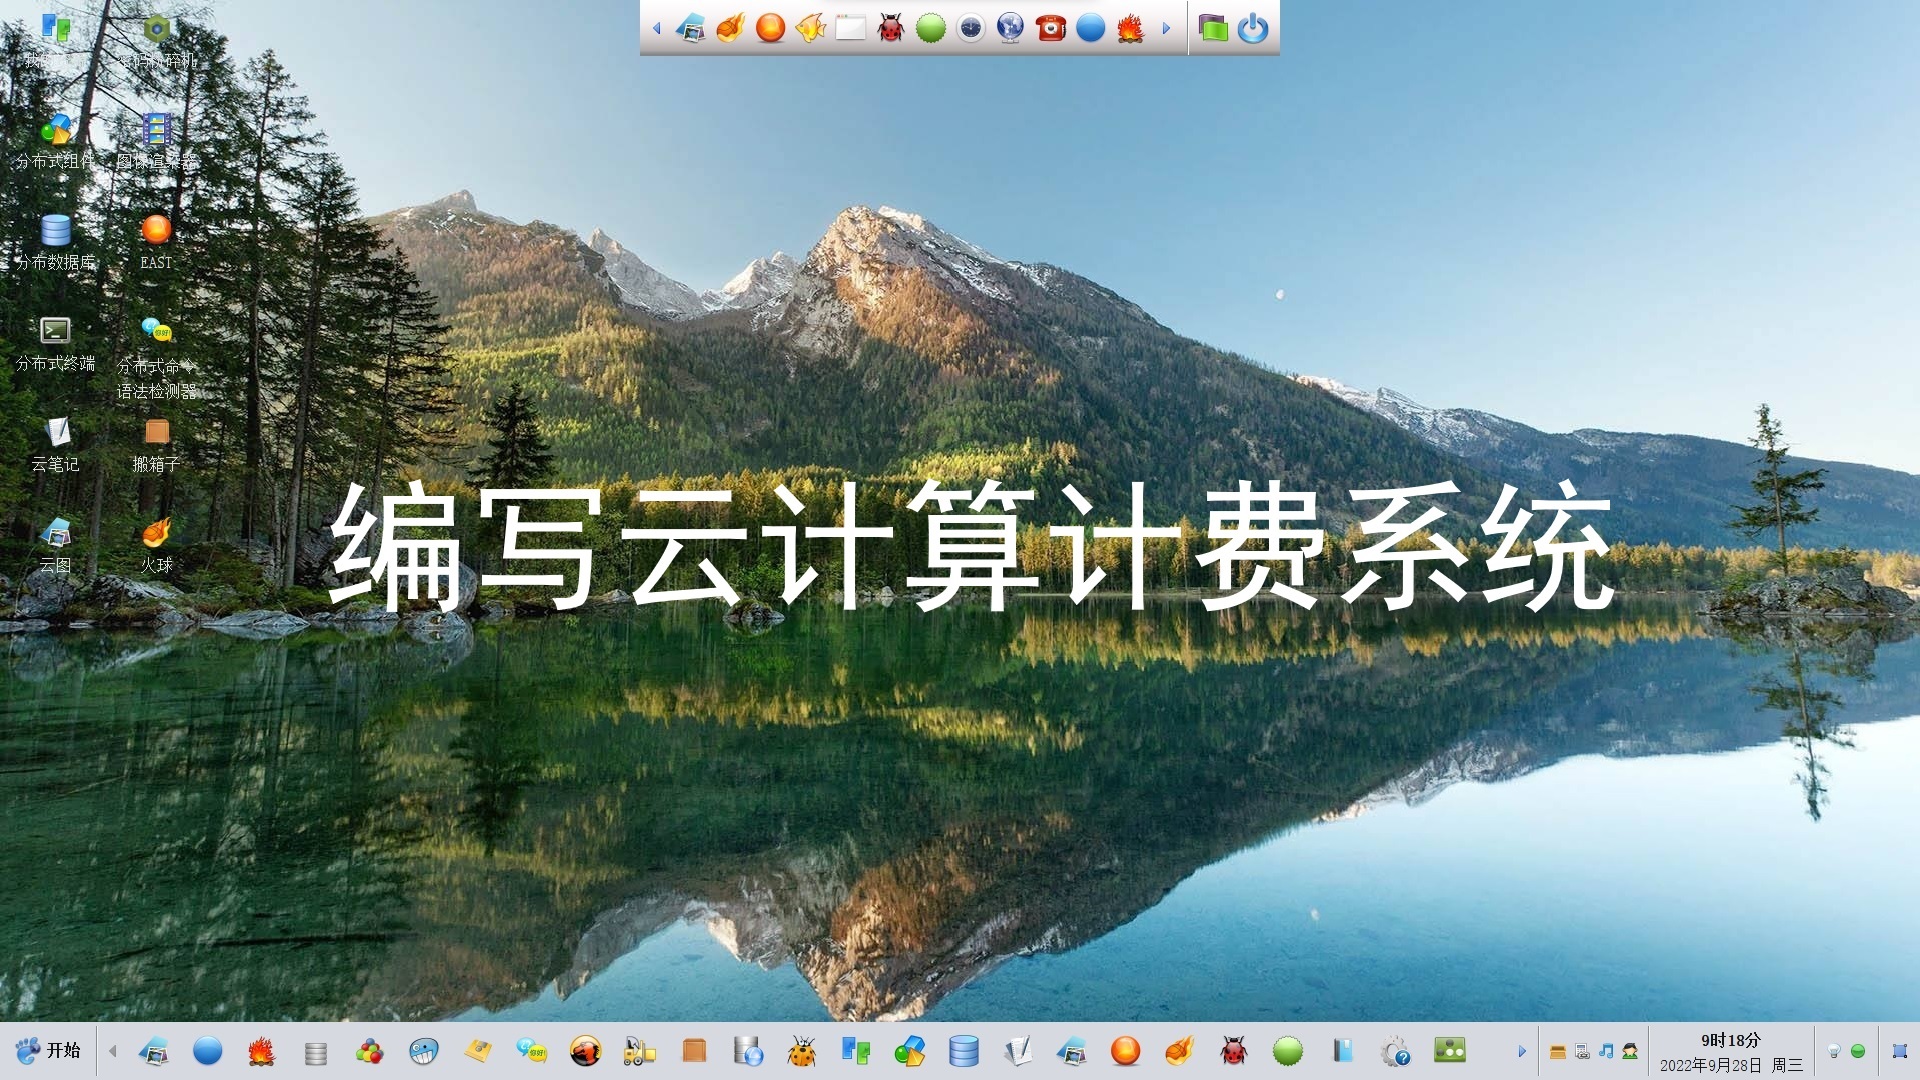Click the left arrow to scroll dock icons
The width and height of the screenshot is (1920, 1080).
(x=656, y=29)
